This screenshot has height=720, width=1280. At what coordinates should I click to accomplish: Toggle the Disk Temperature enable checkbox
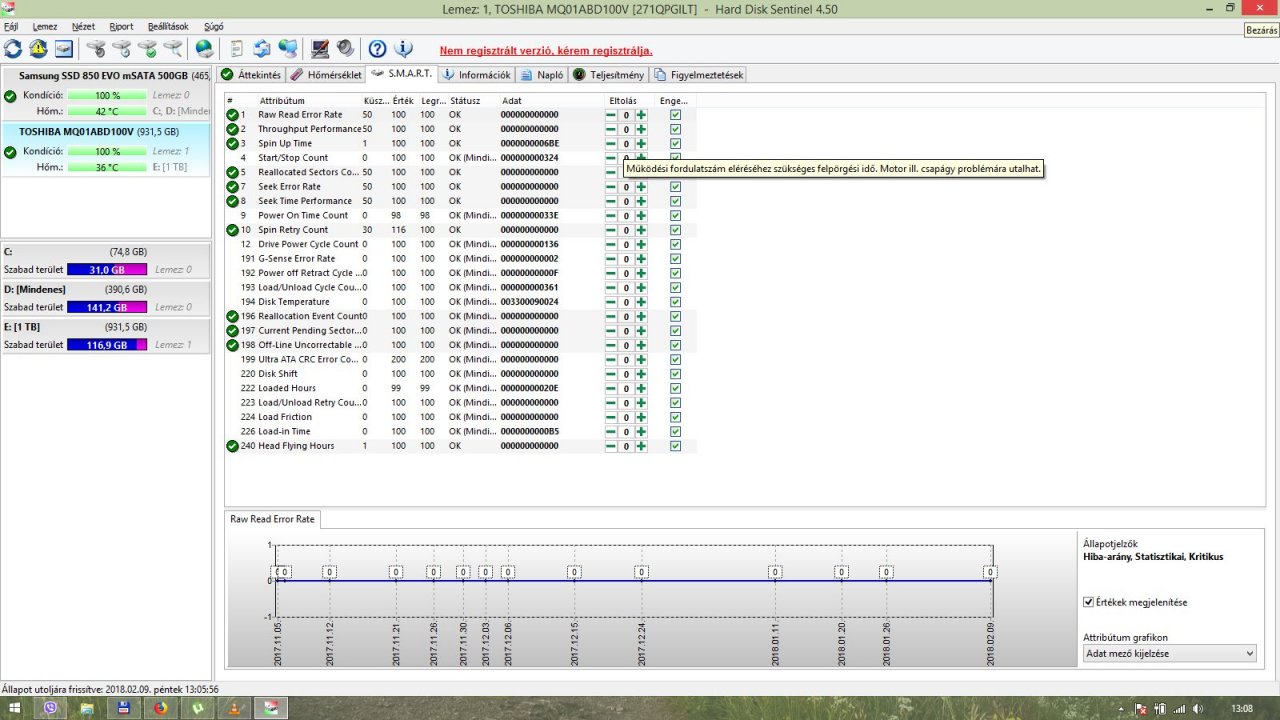(675, 302)
